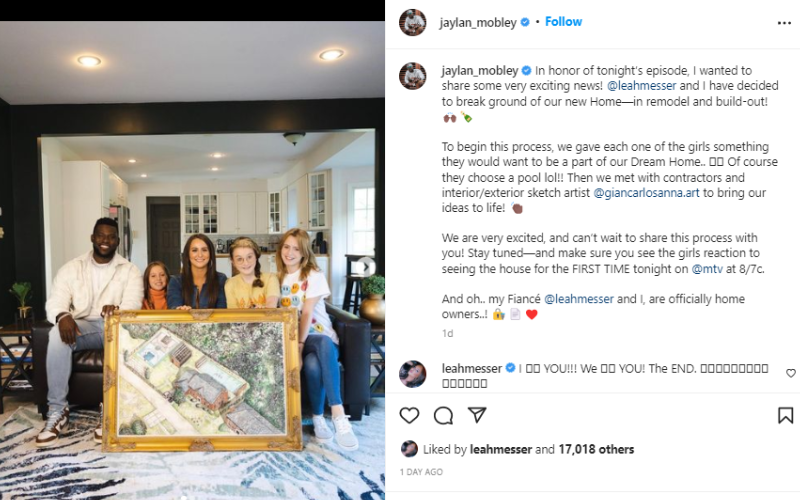Open the three-dot more options menu
Image resolution: width=800 pixels, height=500 pixels.
coord(784,23)
